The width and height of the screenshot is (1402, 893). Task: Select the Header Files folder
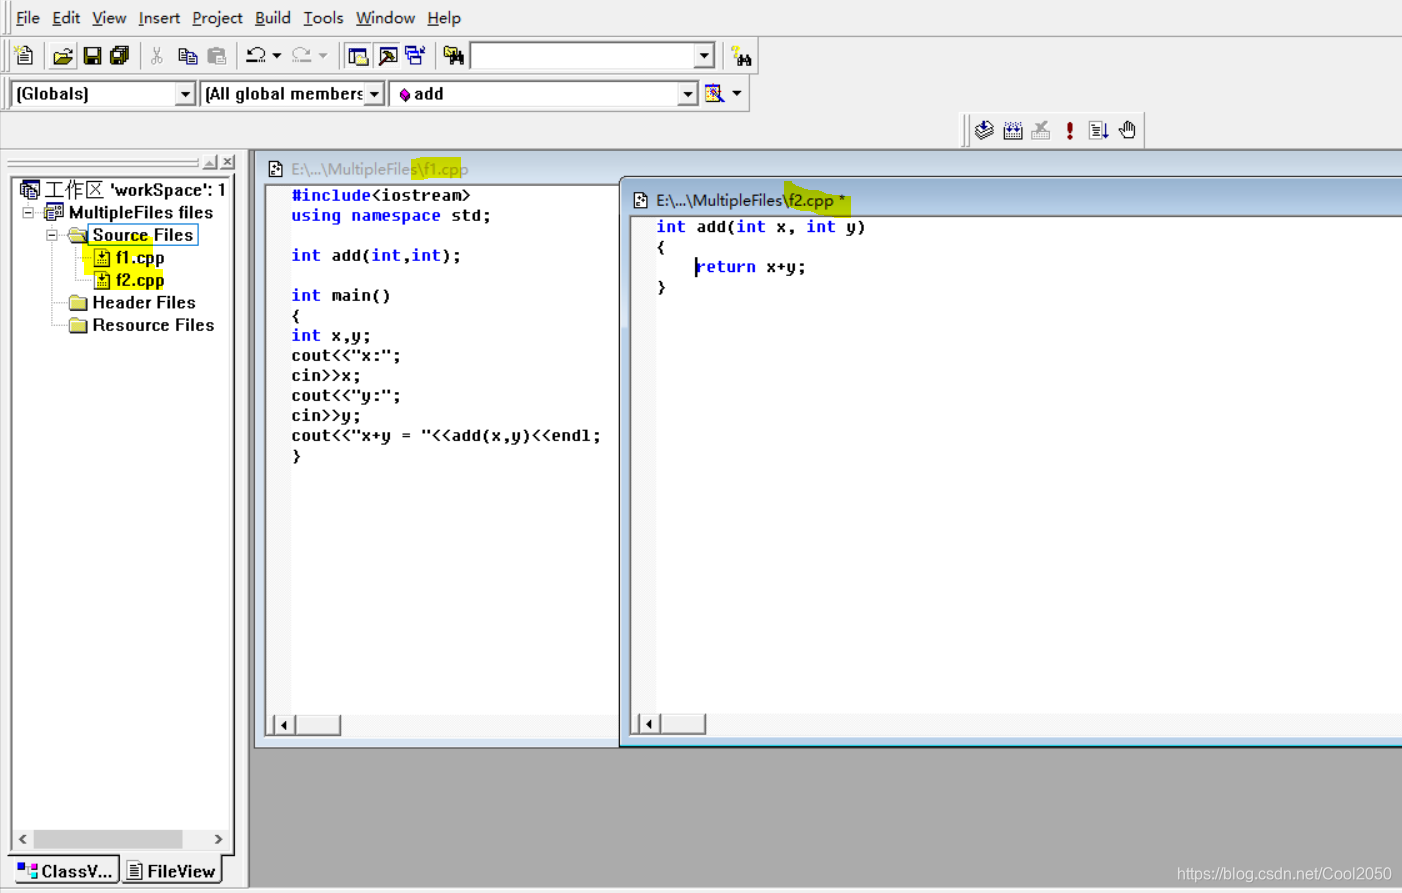tap(143, 303)
